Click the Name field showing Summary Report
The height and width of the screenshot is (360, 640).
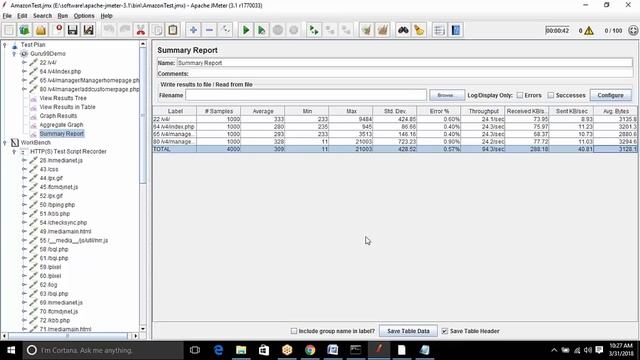[404, 63]
